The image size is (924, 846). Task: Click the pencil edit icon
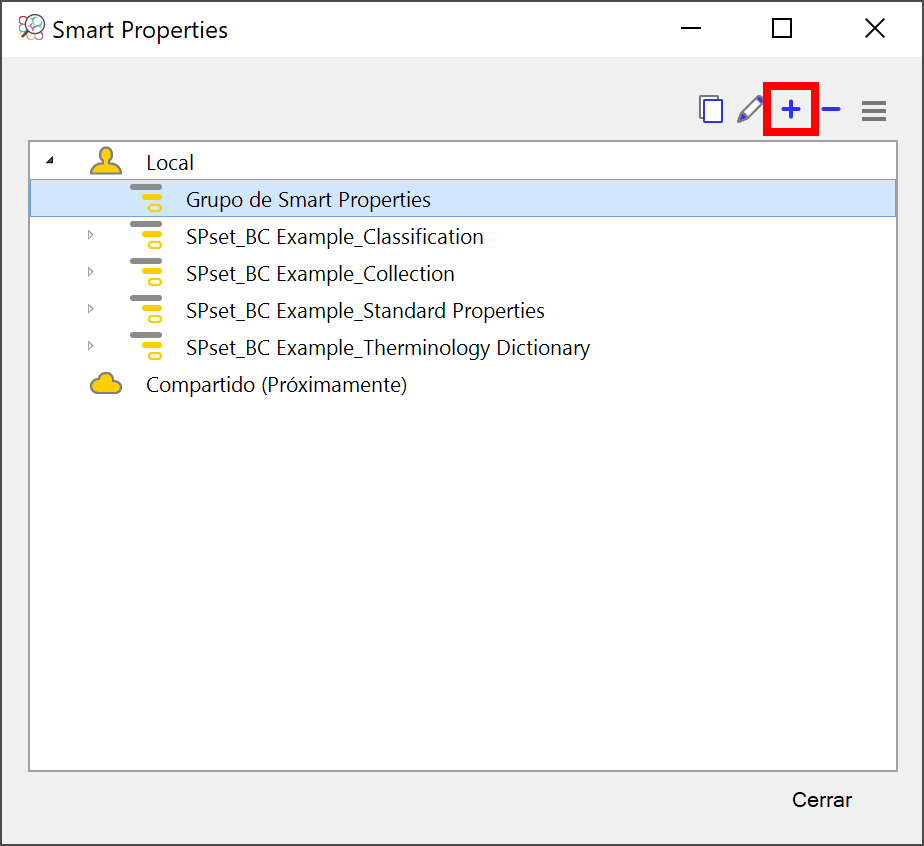pyautogui.click(x=750, y=110)
